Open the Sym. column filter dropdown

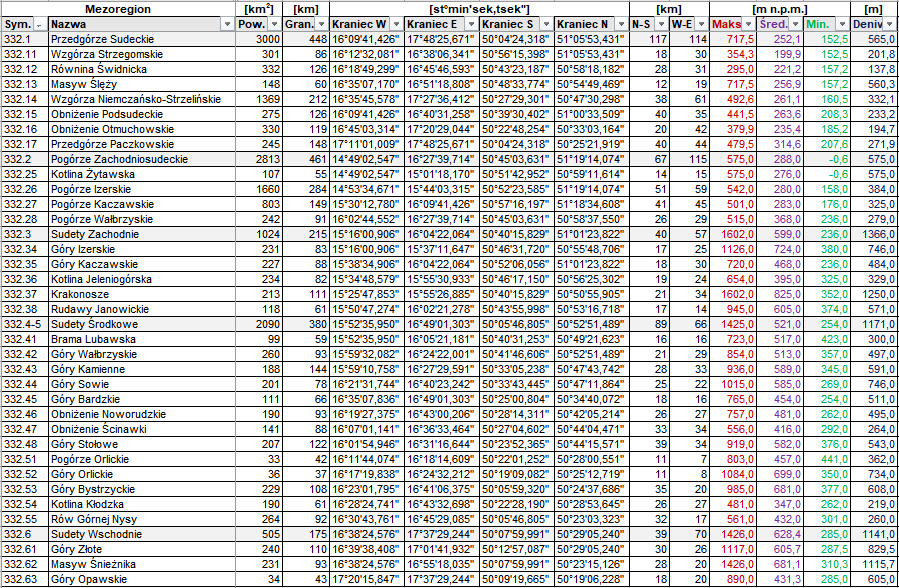coord(39,24)
